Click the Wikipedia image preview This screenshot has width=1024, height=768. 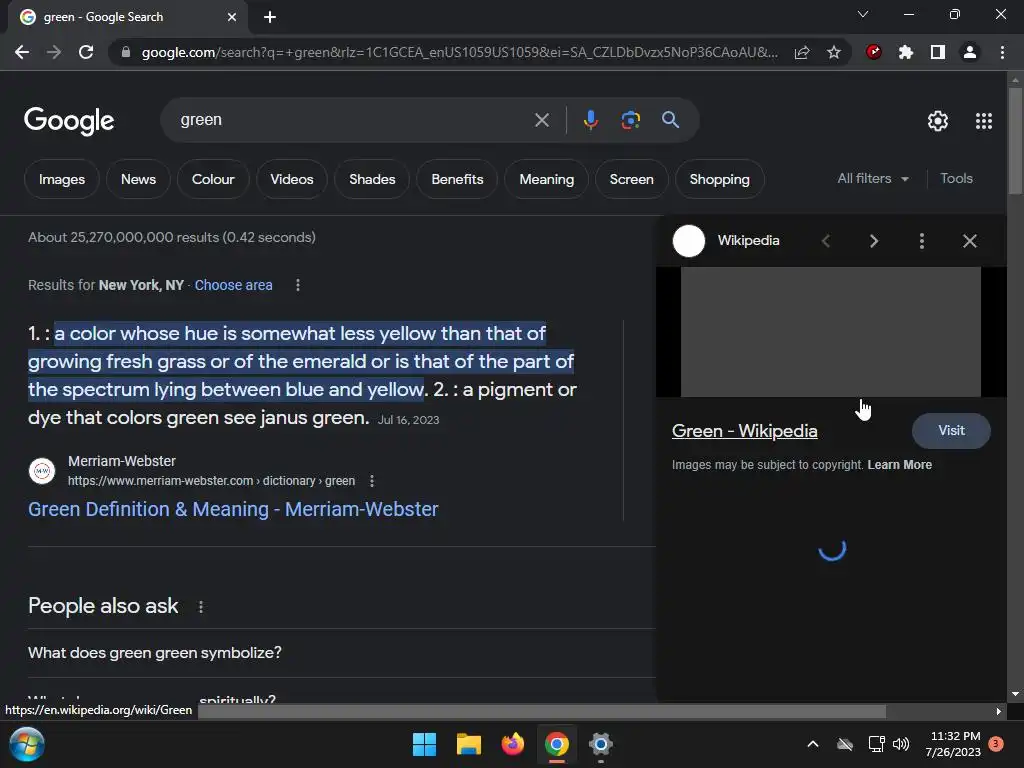click(831, 332)
